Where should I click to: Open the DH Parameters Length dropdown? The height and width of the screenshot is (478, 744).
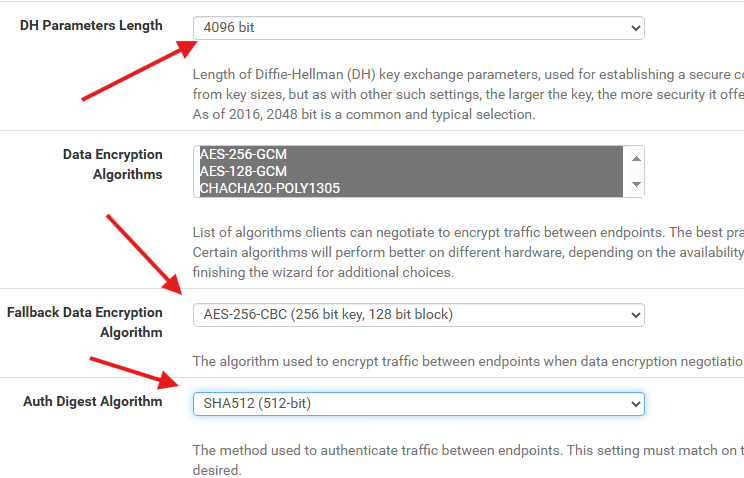coord(418,28)
